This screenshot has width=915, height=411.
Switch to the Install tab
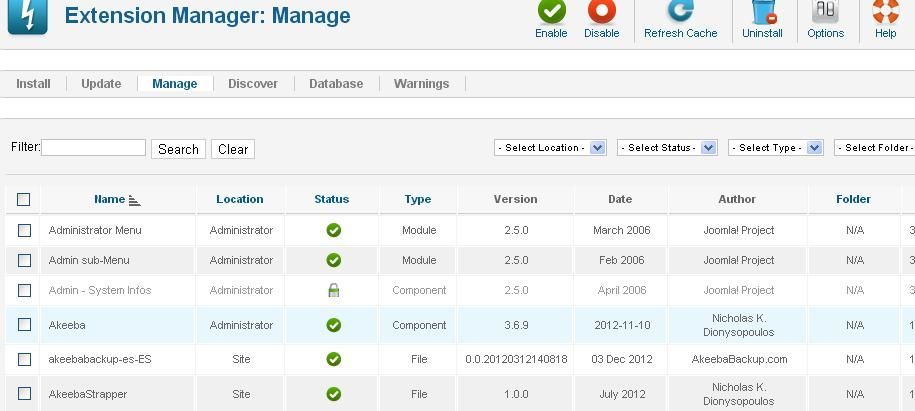[33, 83]
